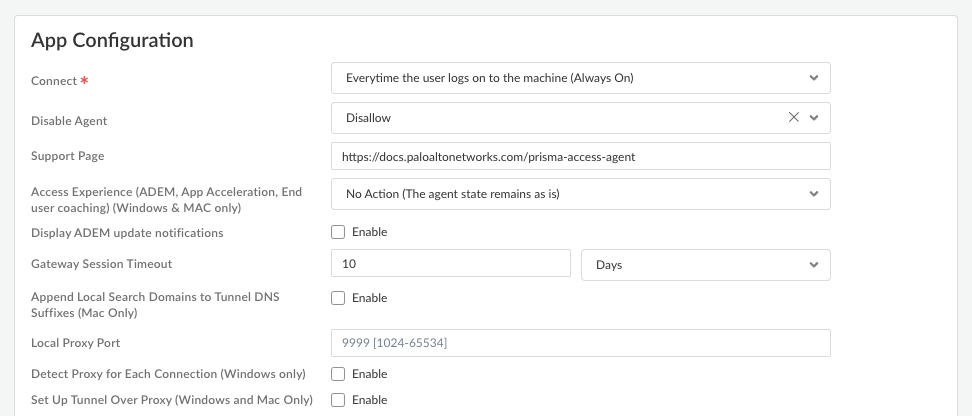
Task: Click the Gateway Session Timeout value field
Action: tap(450, 265)
